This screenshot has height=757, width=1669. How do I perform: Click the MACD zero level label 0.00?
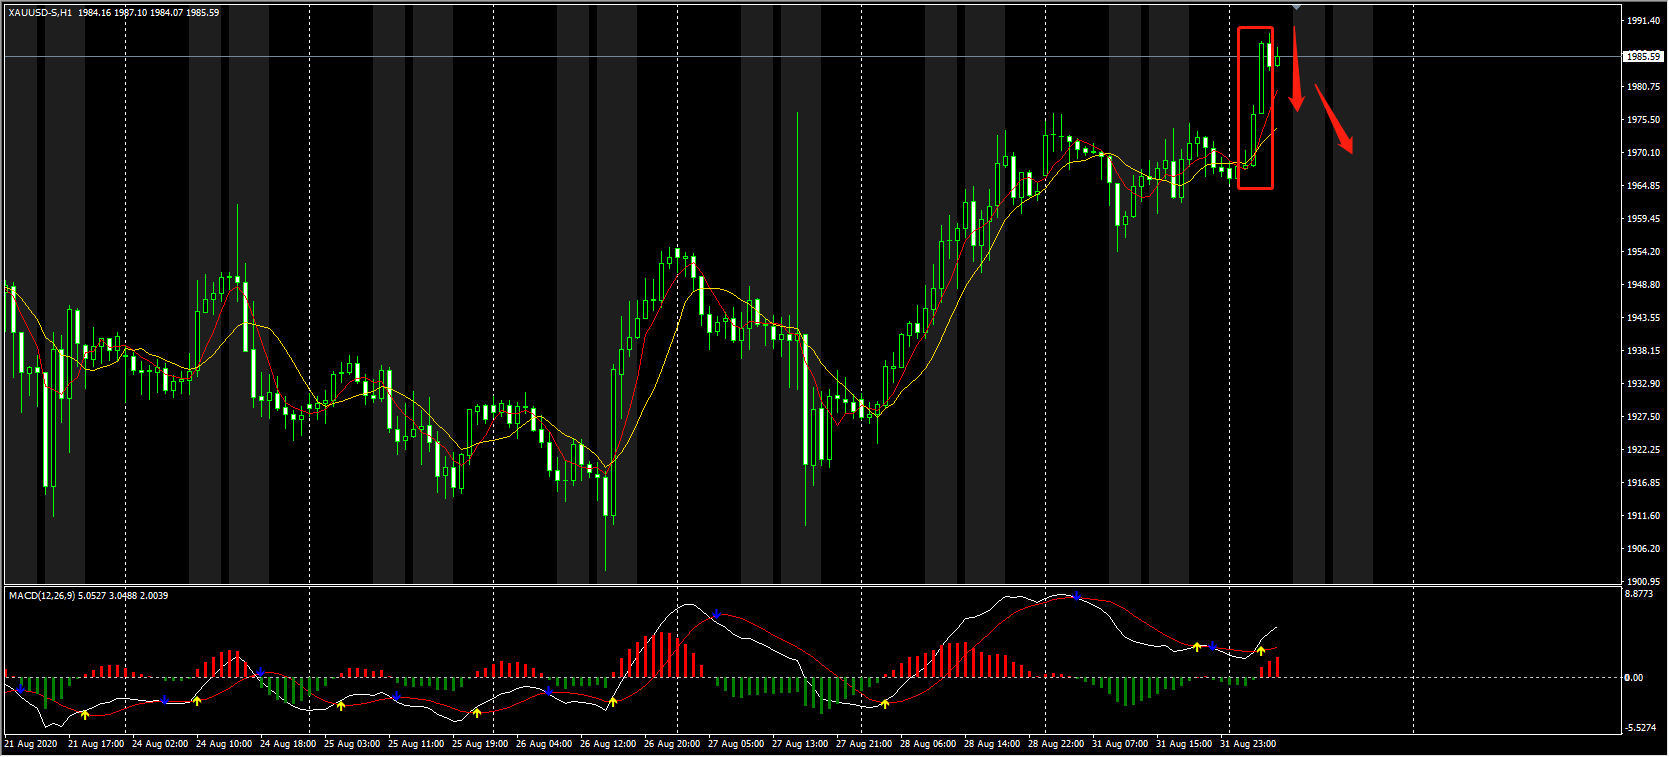(x=1634, y=678)
